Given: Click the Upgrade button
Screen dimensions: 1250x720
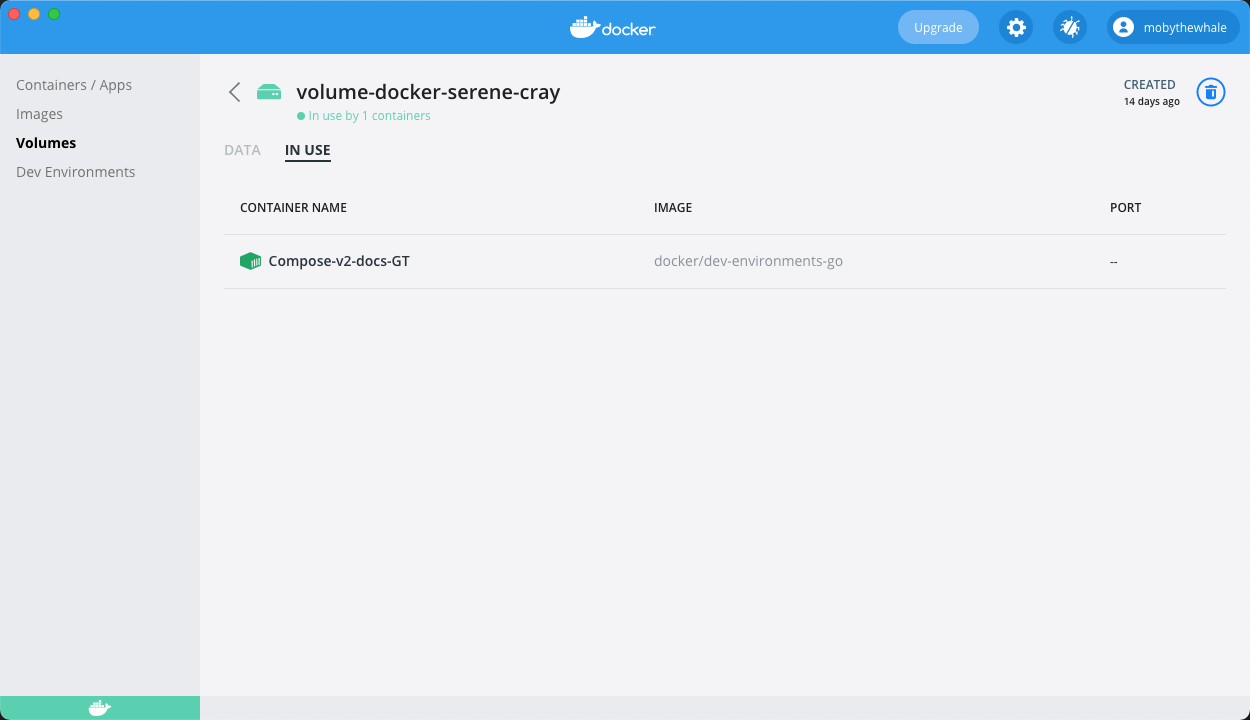Looking at the screenshot, I should [x=938, y=27].
